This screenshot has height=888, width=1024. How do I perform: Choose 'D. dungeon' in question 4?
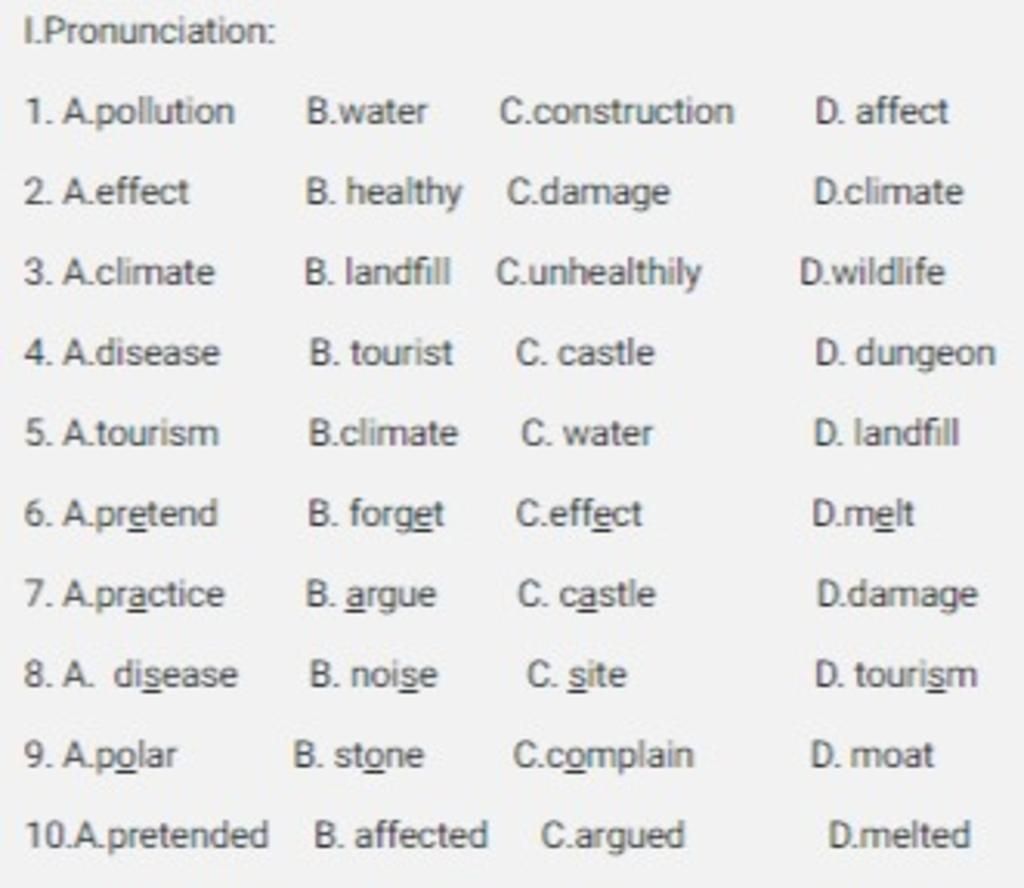905,355
